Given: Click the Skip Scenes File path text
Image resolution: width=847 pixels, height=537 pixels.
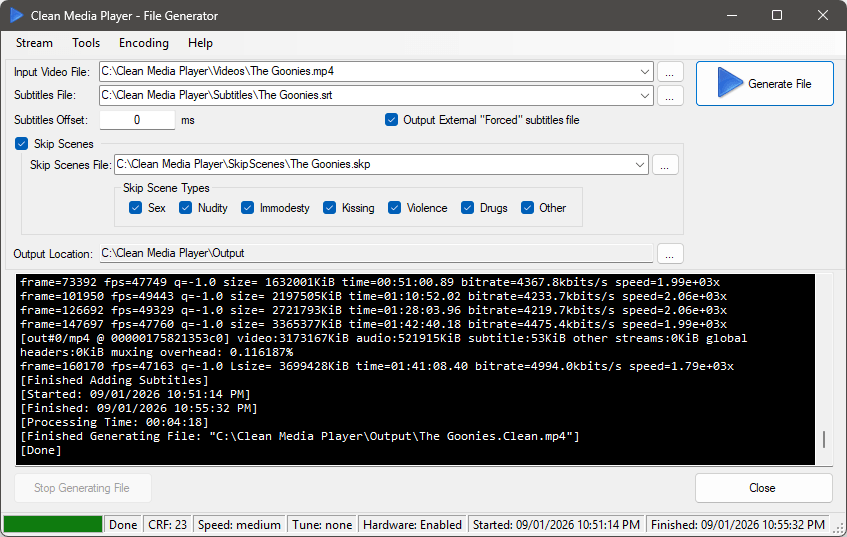Looking at the screenshot, I should 244,164.
